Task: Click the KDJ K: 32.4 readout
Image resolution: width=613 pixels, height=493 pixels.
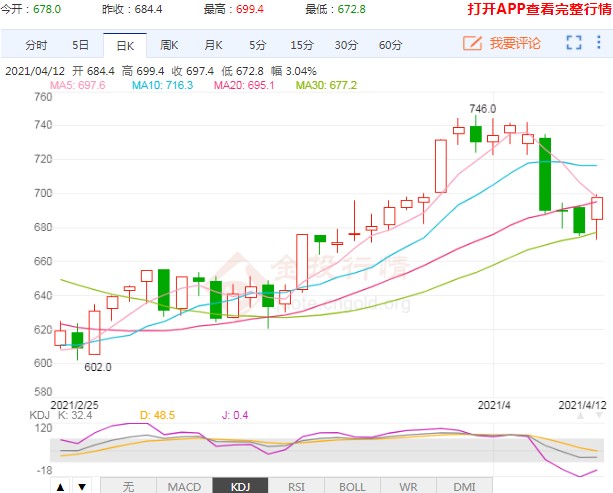Action: [x=61, y=415]
